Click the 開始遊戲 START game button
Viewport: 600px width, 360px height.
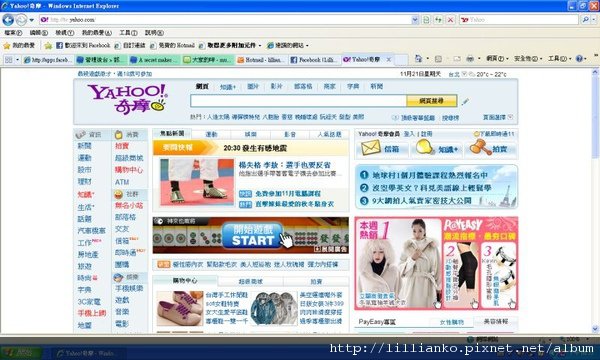(x=253, y=236)
